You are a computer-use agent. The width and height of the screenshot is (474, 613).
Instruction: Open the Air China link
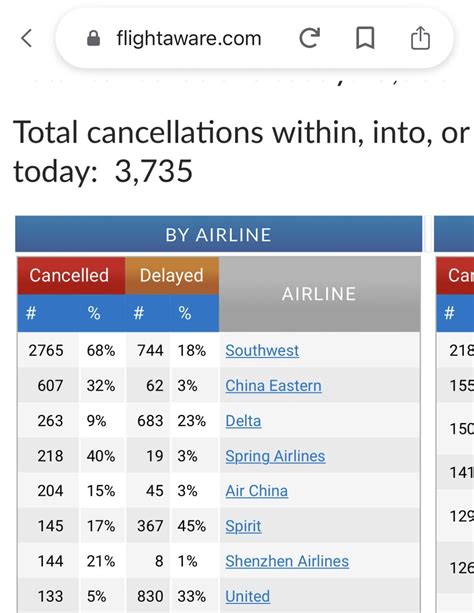257,491
